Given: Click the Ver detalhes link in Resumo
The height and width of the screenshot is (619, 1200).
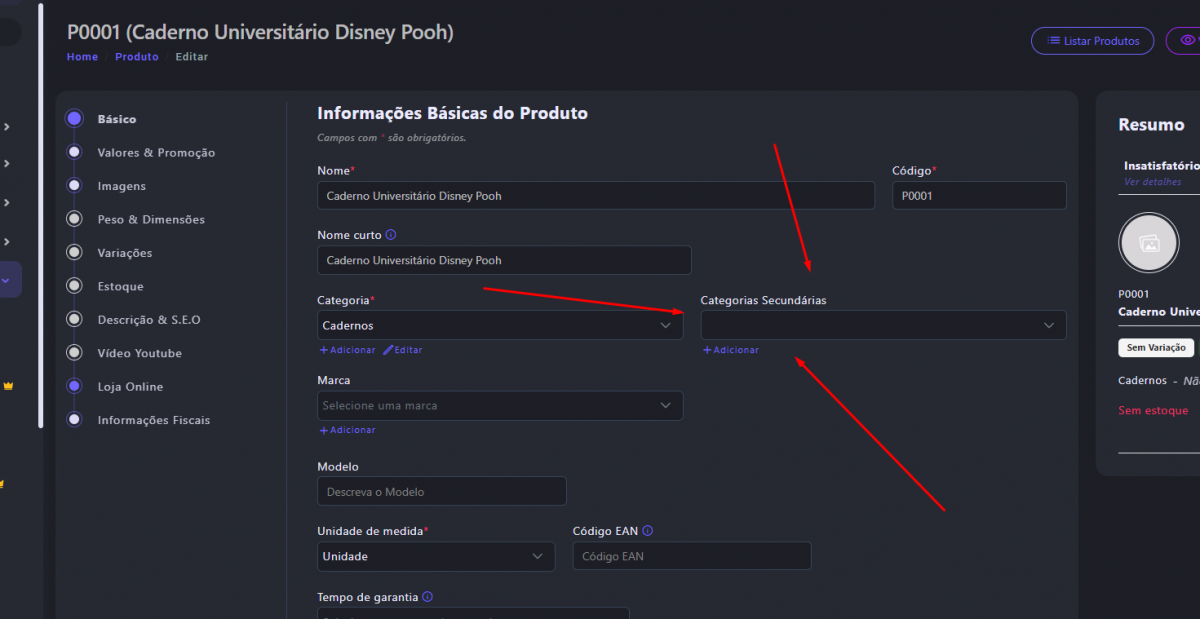Looking at the screenshot, I should [x=1152, y=182].
